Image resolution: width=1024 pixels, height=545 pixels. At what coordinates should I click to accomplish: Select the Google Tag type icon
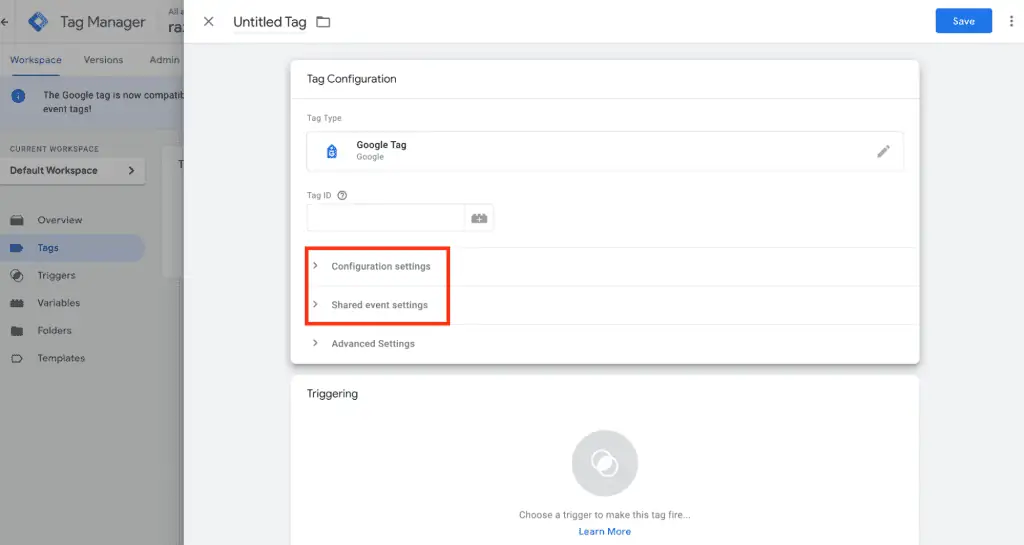tap(332, 151)
